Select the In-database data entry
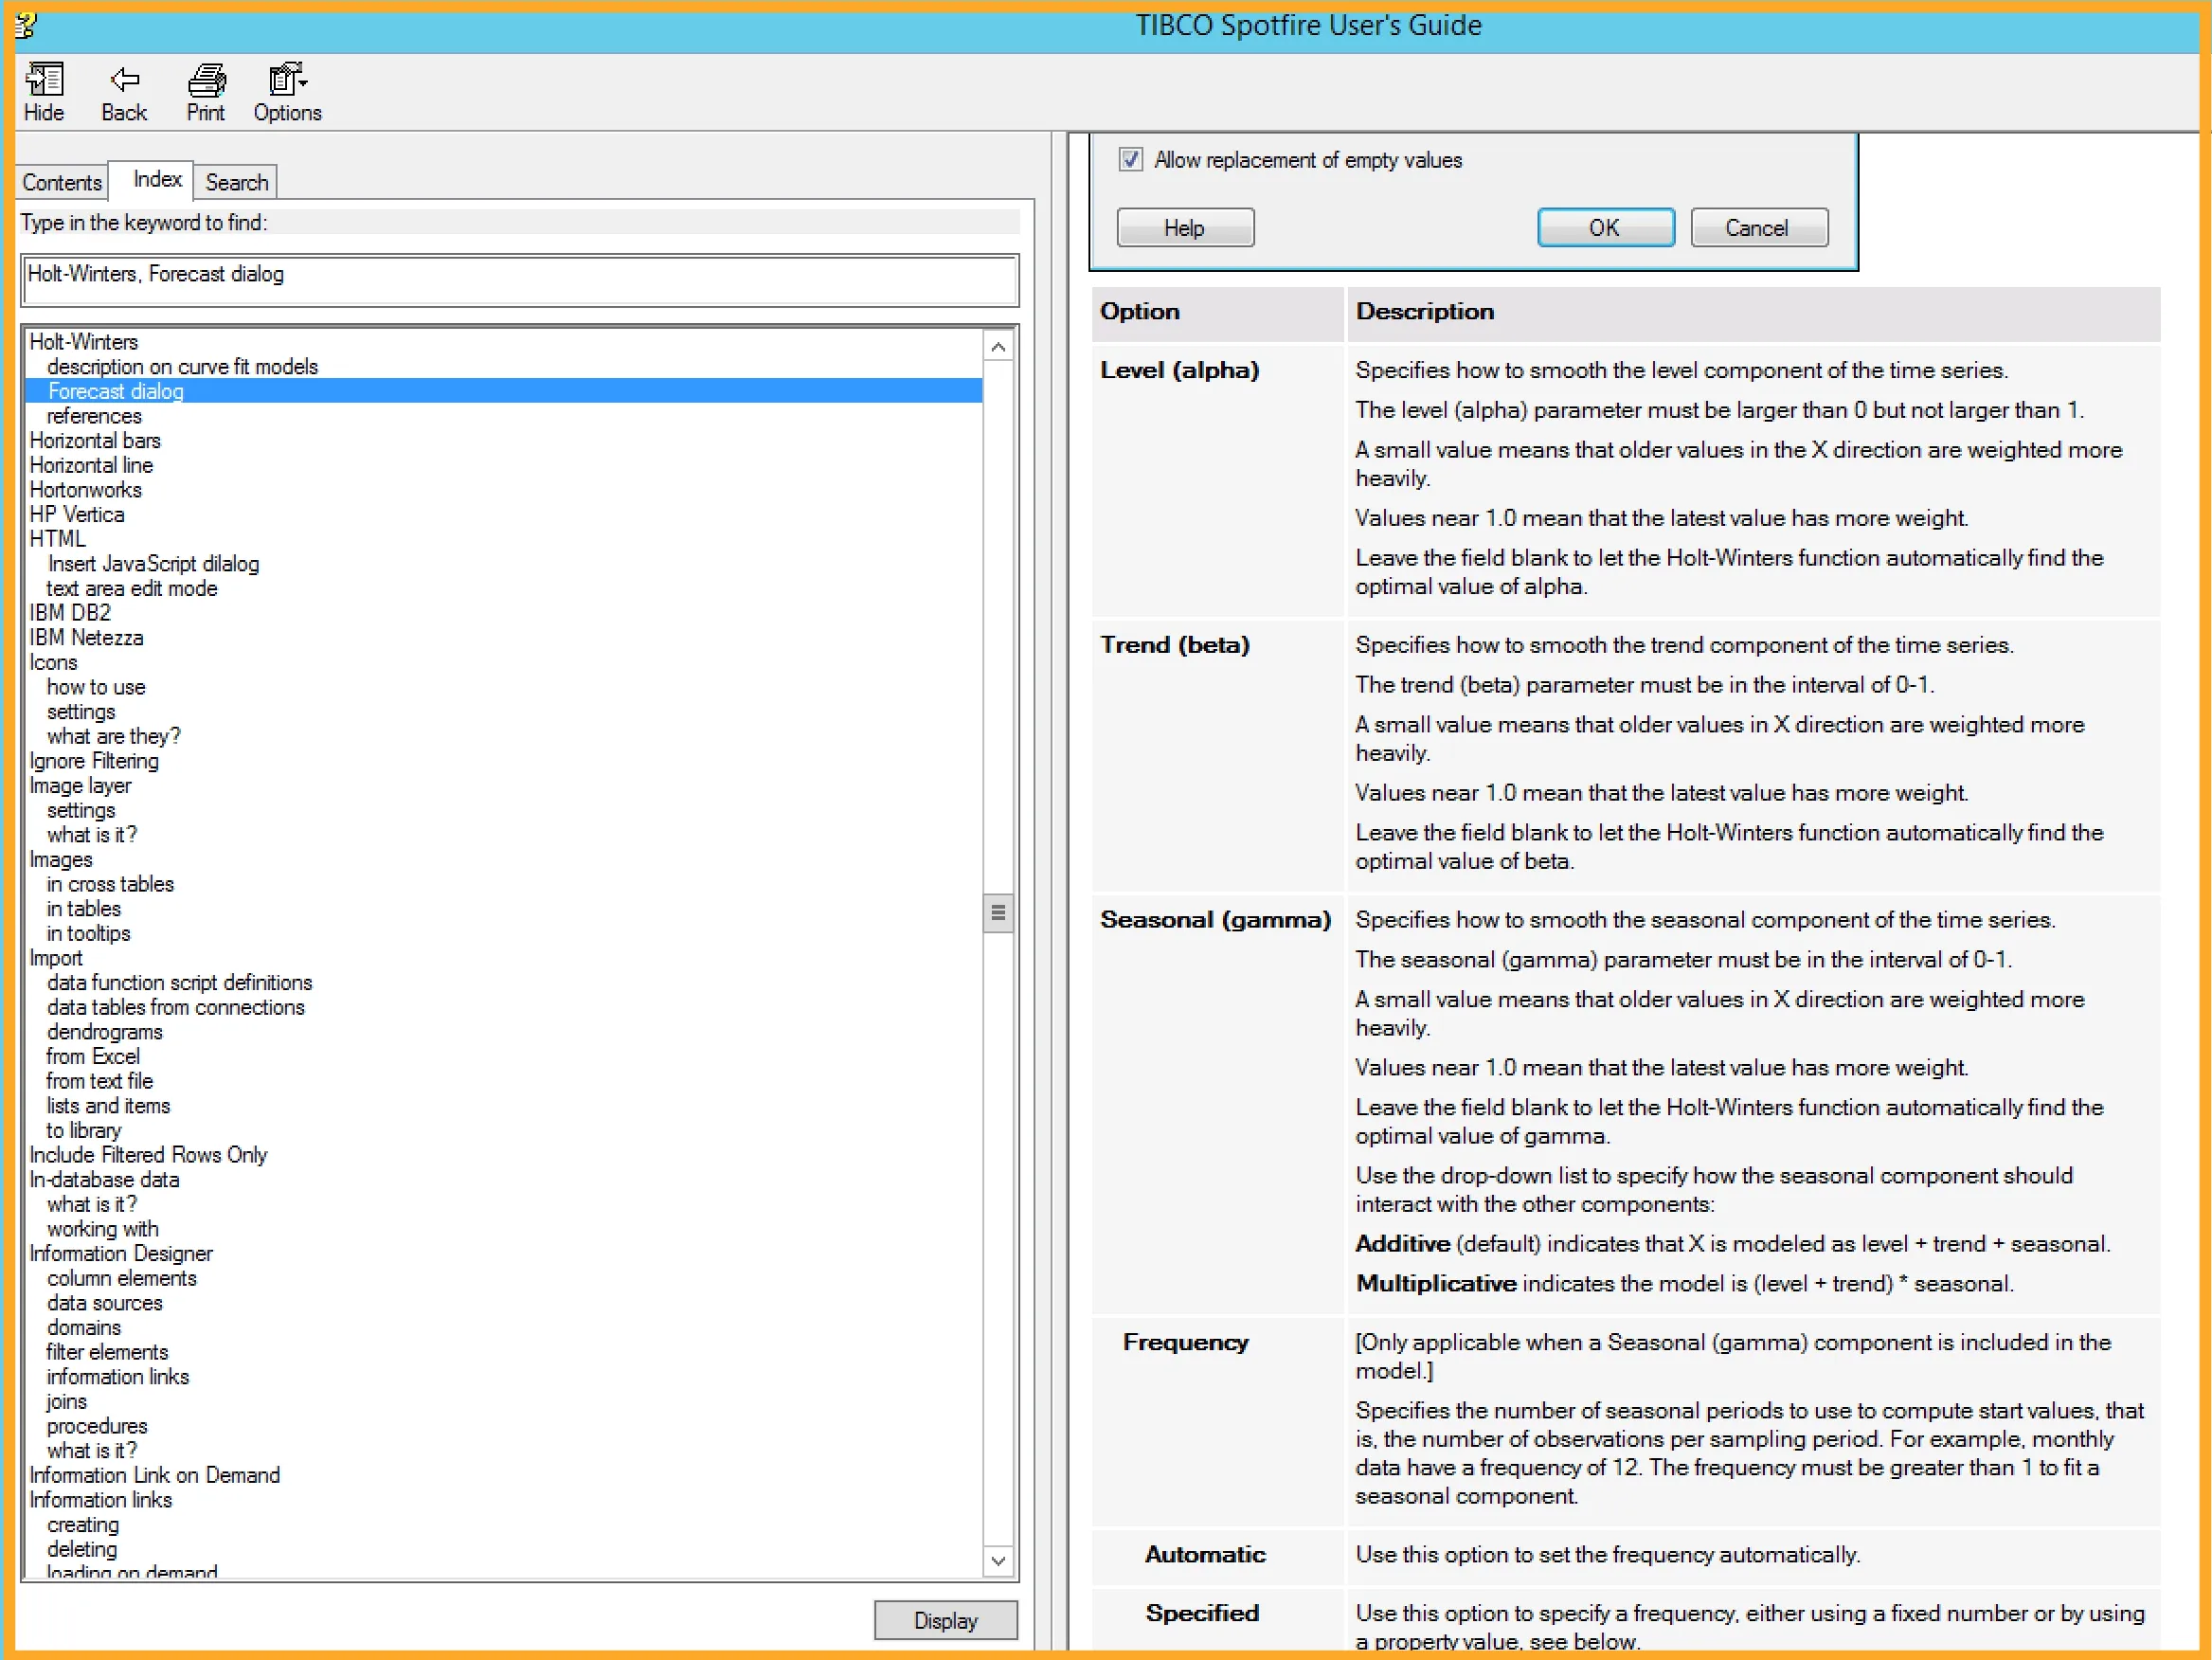 (104, 1180)
